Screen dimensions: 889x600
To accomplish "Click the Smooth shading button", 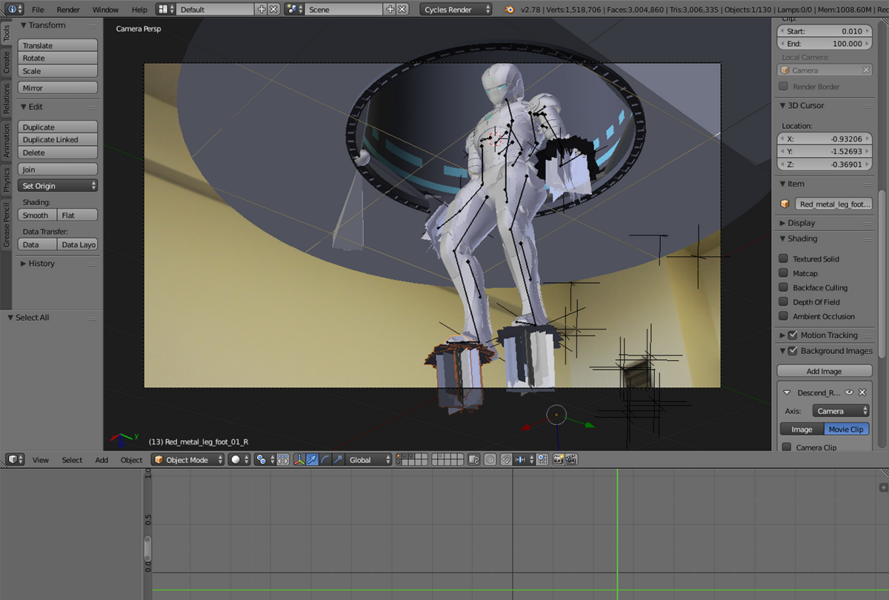I will (x=37, y=215).
